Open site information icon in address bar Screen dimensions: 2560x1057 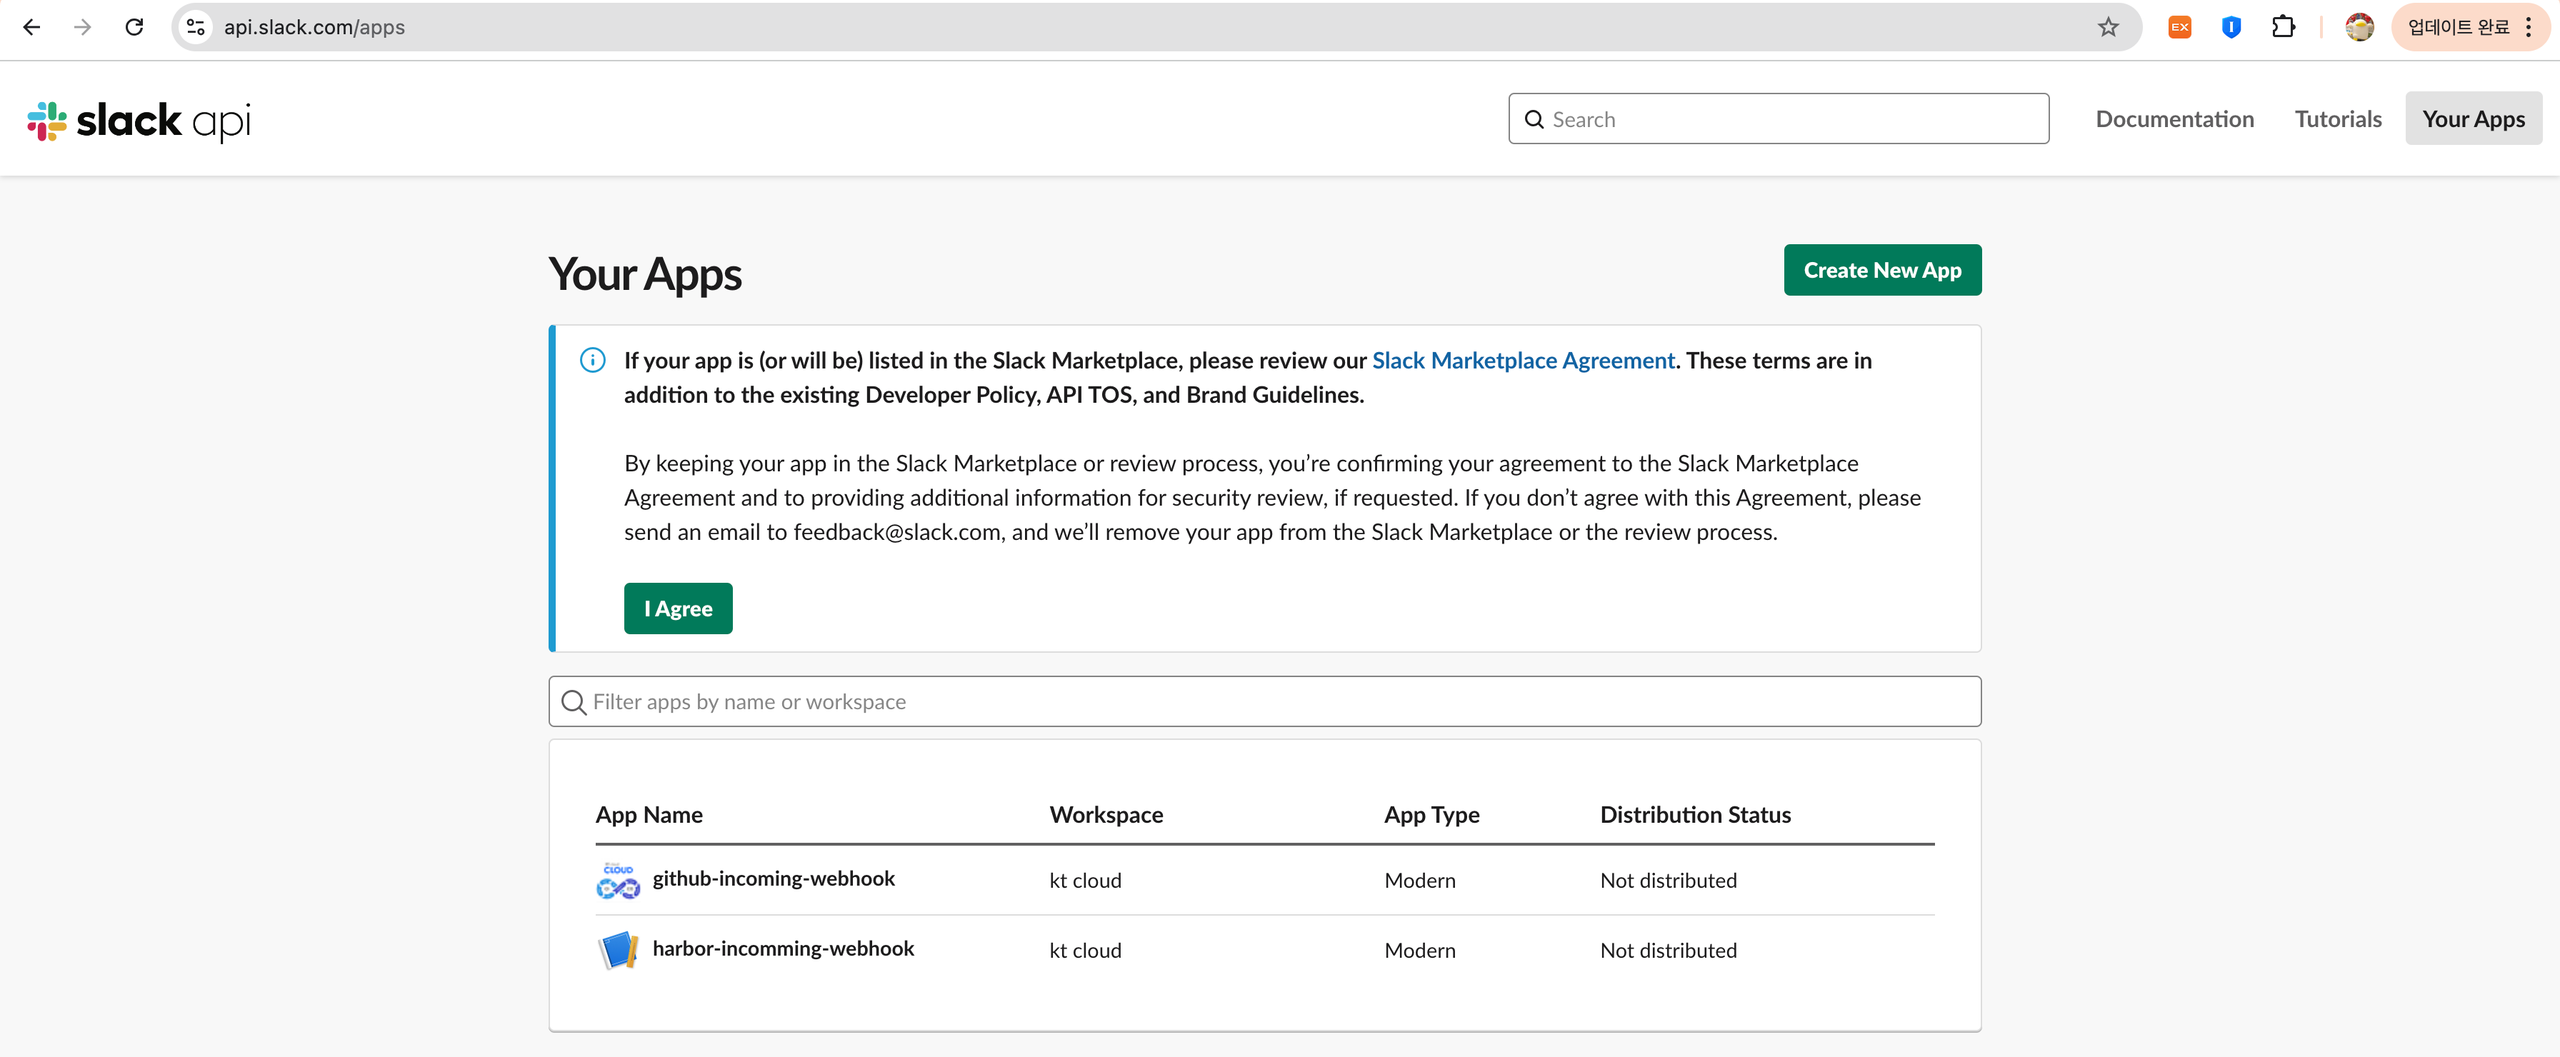click(x=196, y=27)
